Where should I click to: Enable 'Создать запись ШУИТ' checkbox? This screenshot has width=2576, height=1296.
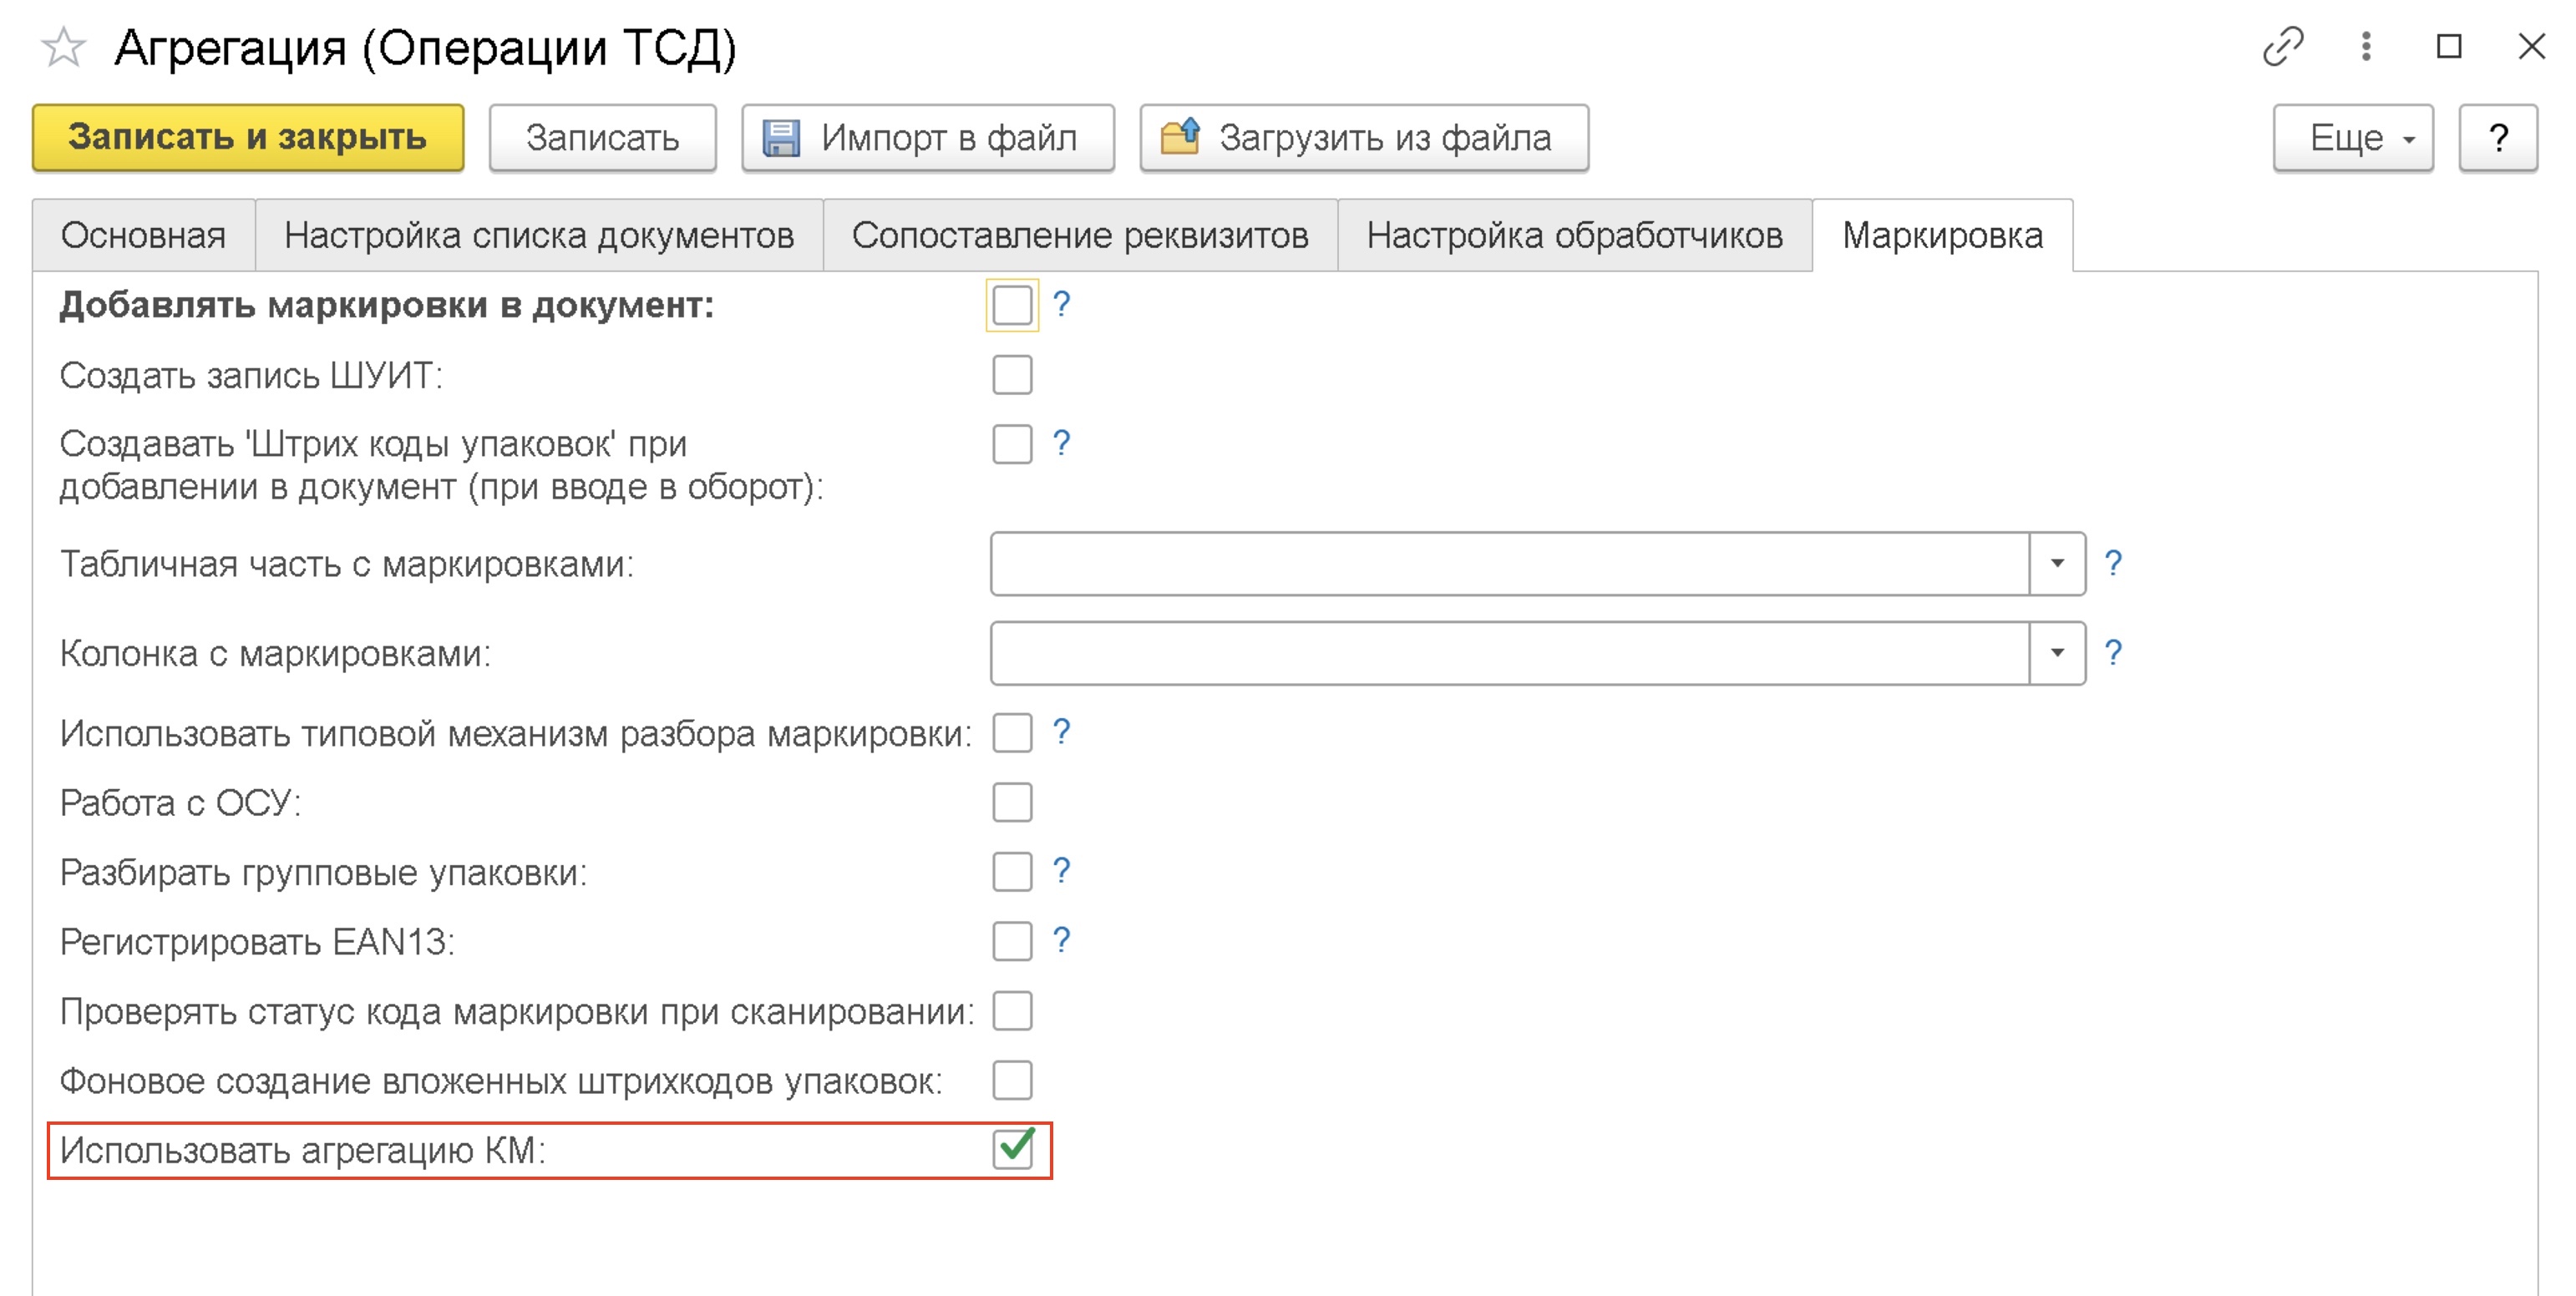[x=1012, y=375]
